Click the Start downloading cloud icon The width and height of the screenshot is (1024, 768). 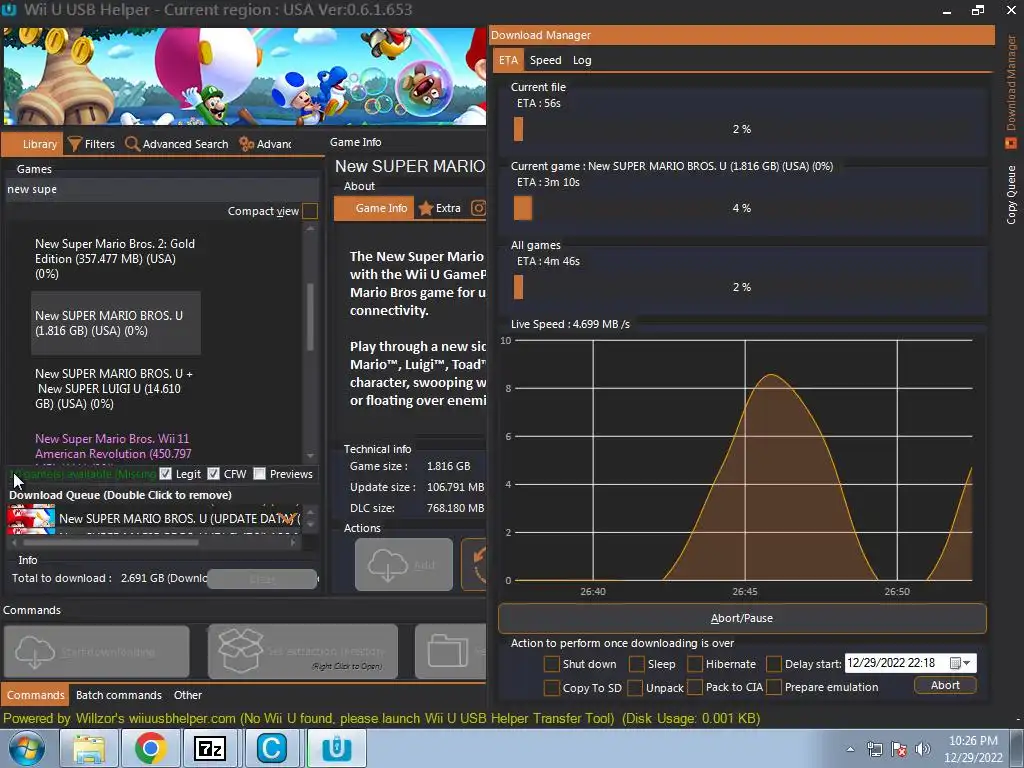tap(35, 652)
